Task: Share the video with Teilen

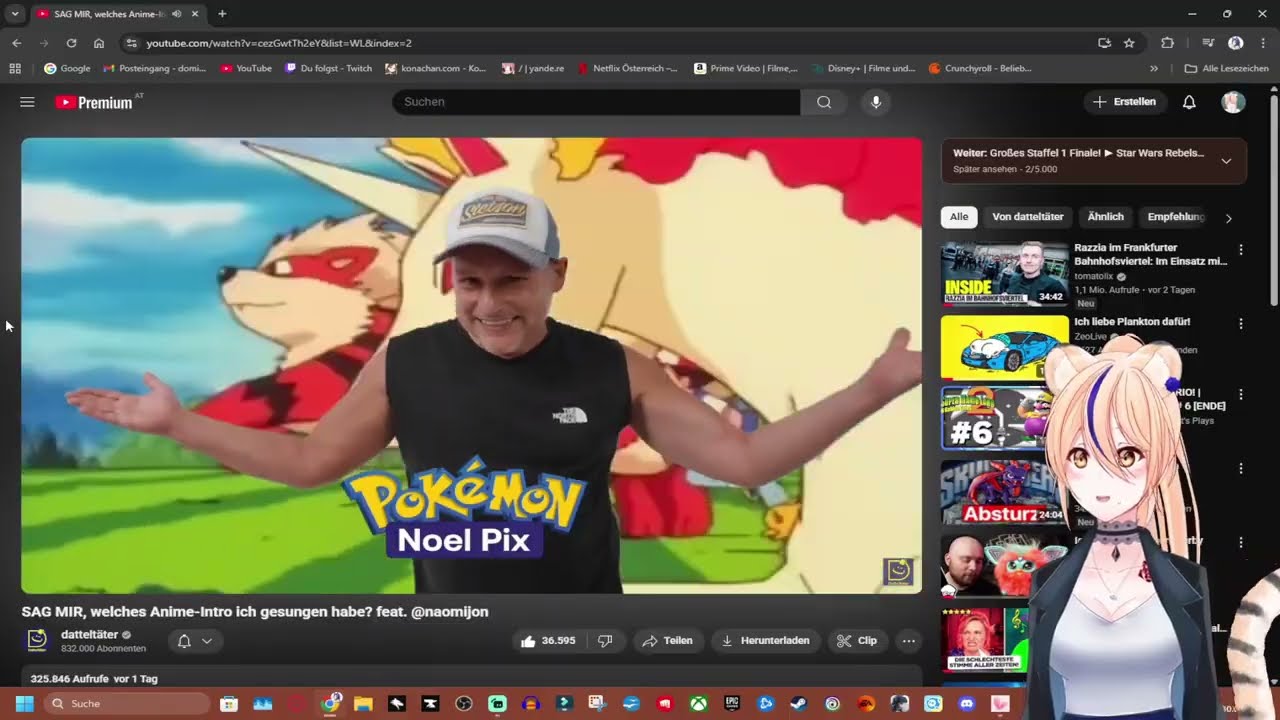Action: click(667, 641)
